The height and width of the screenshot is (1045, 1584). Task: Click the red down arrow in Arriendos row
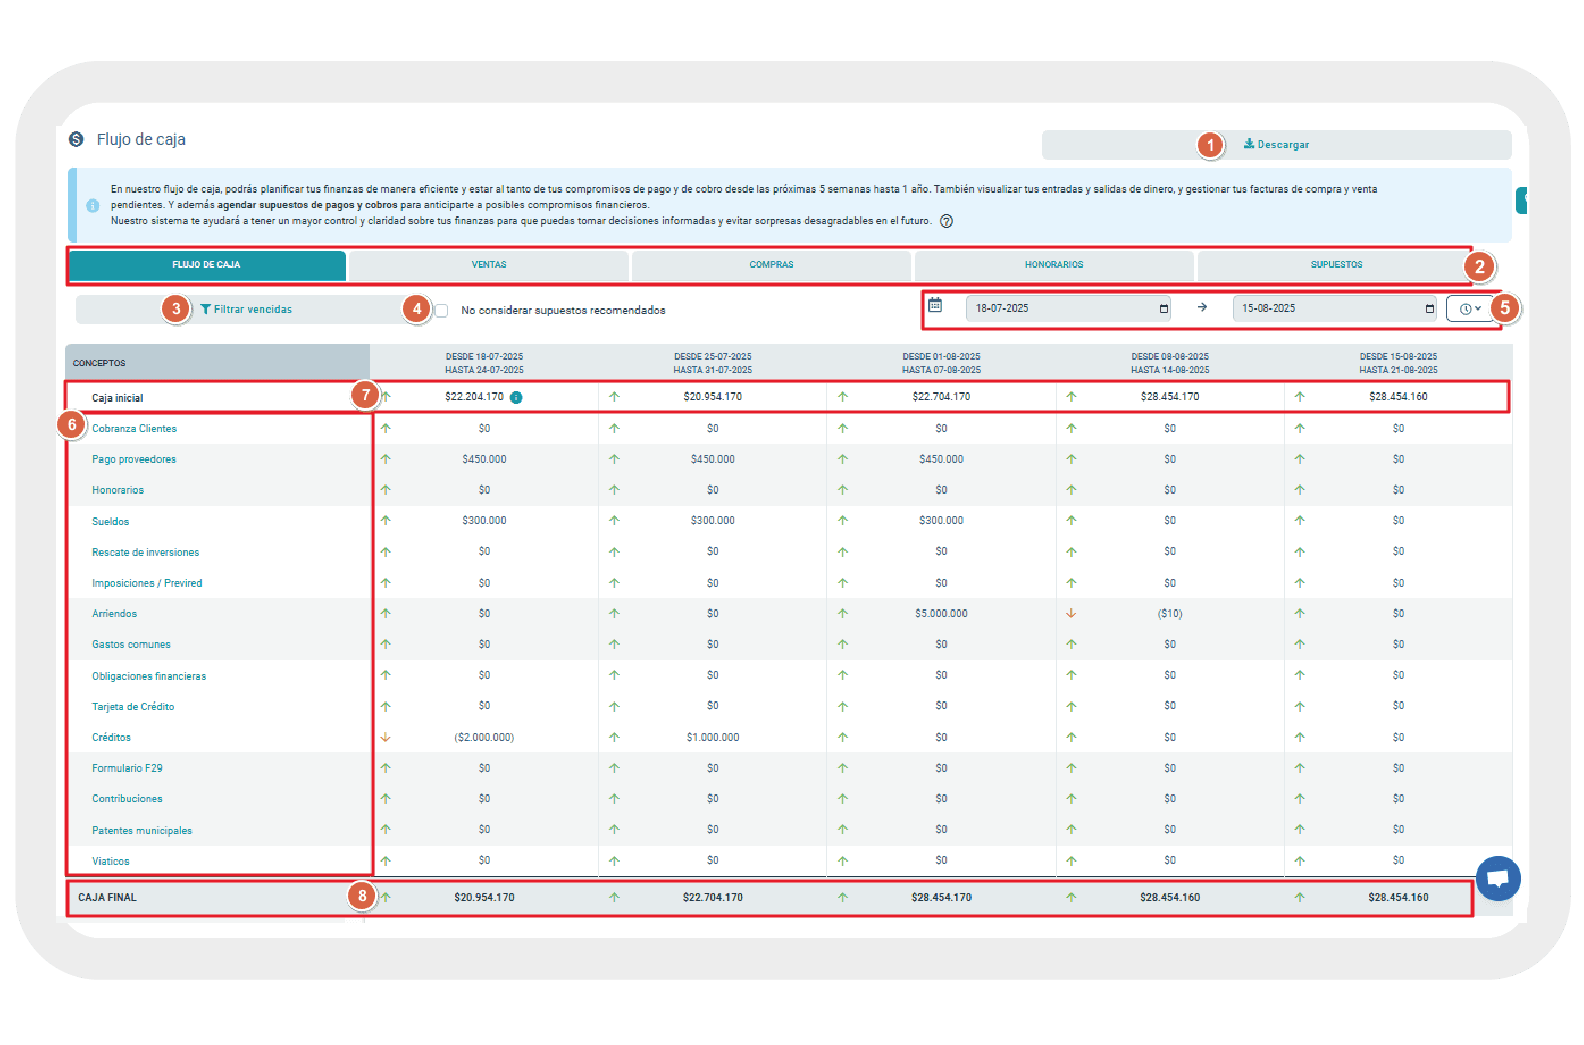[1071, 613]
